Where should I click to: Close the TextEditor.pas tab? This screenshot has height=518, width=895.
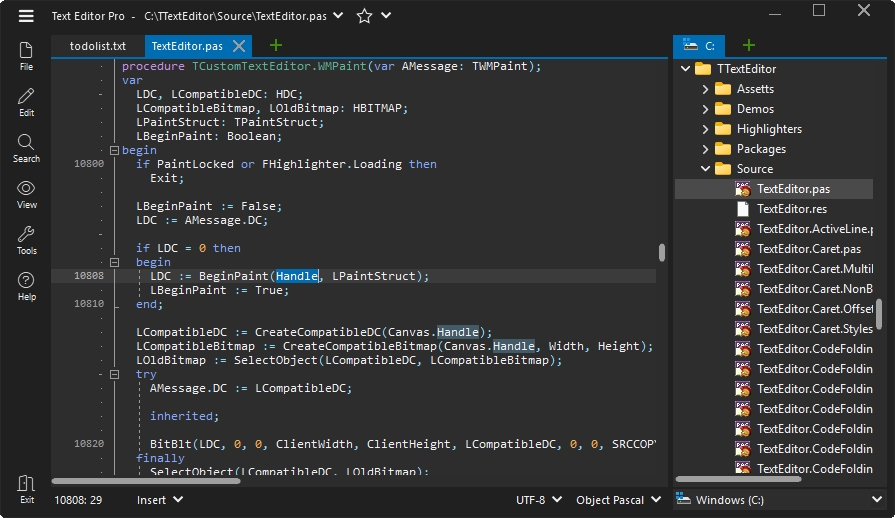239,46
